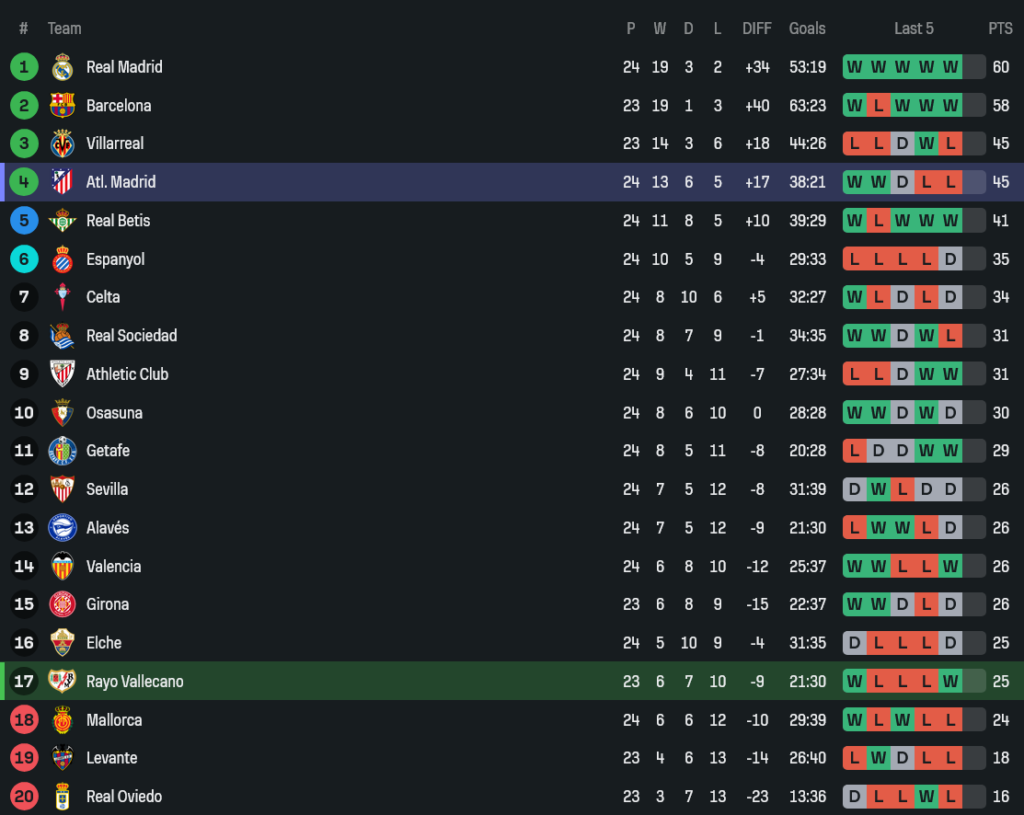Select the Villarreal yellow crest
The width and height of the screenshot is (1024, 815).
[62, 144]
